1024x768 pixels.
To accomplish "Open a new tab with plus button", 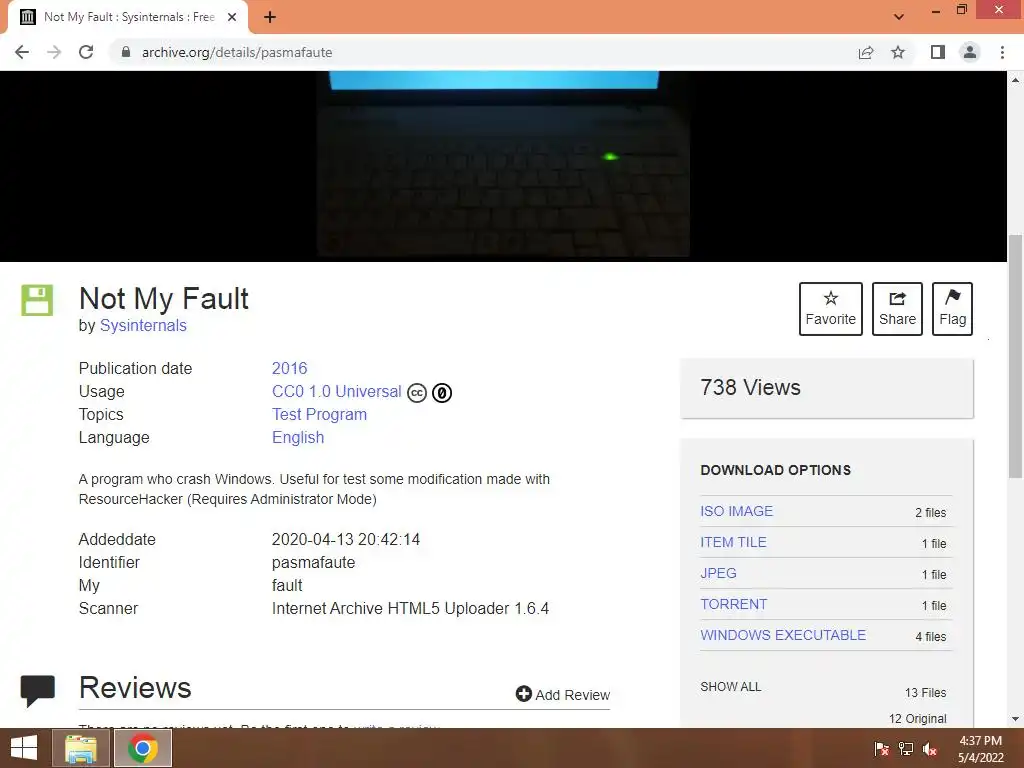I will [270, 17].
